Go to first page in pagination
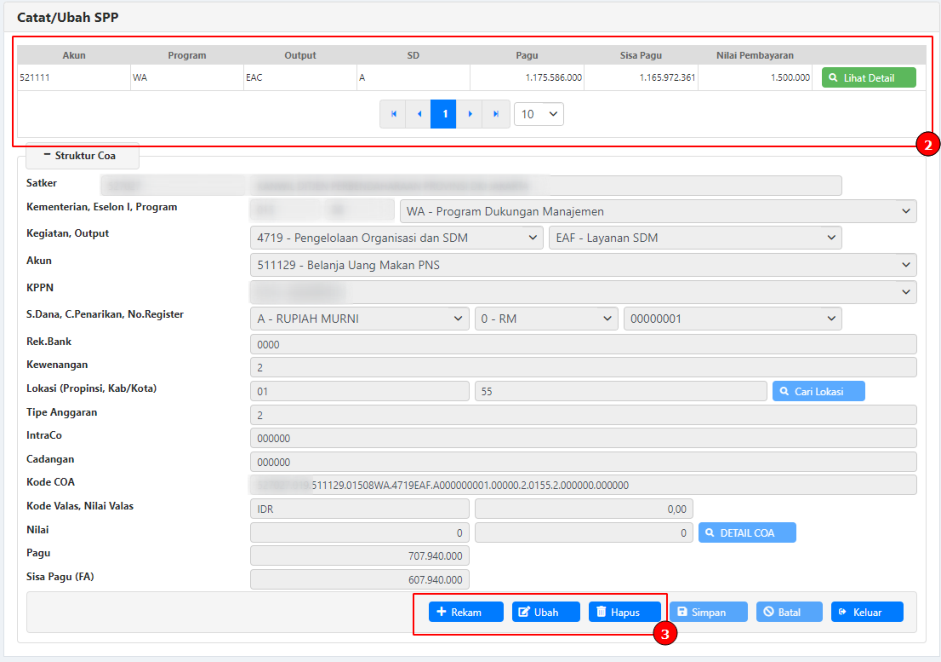941x662 pixels. tap(393, 114)
